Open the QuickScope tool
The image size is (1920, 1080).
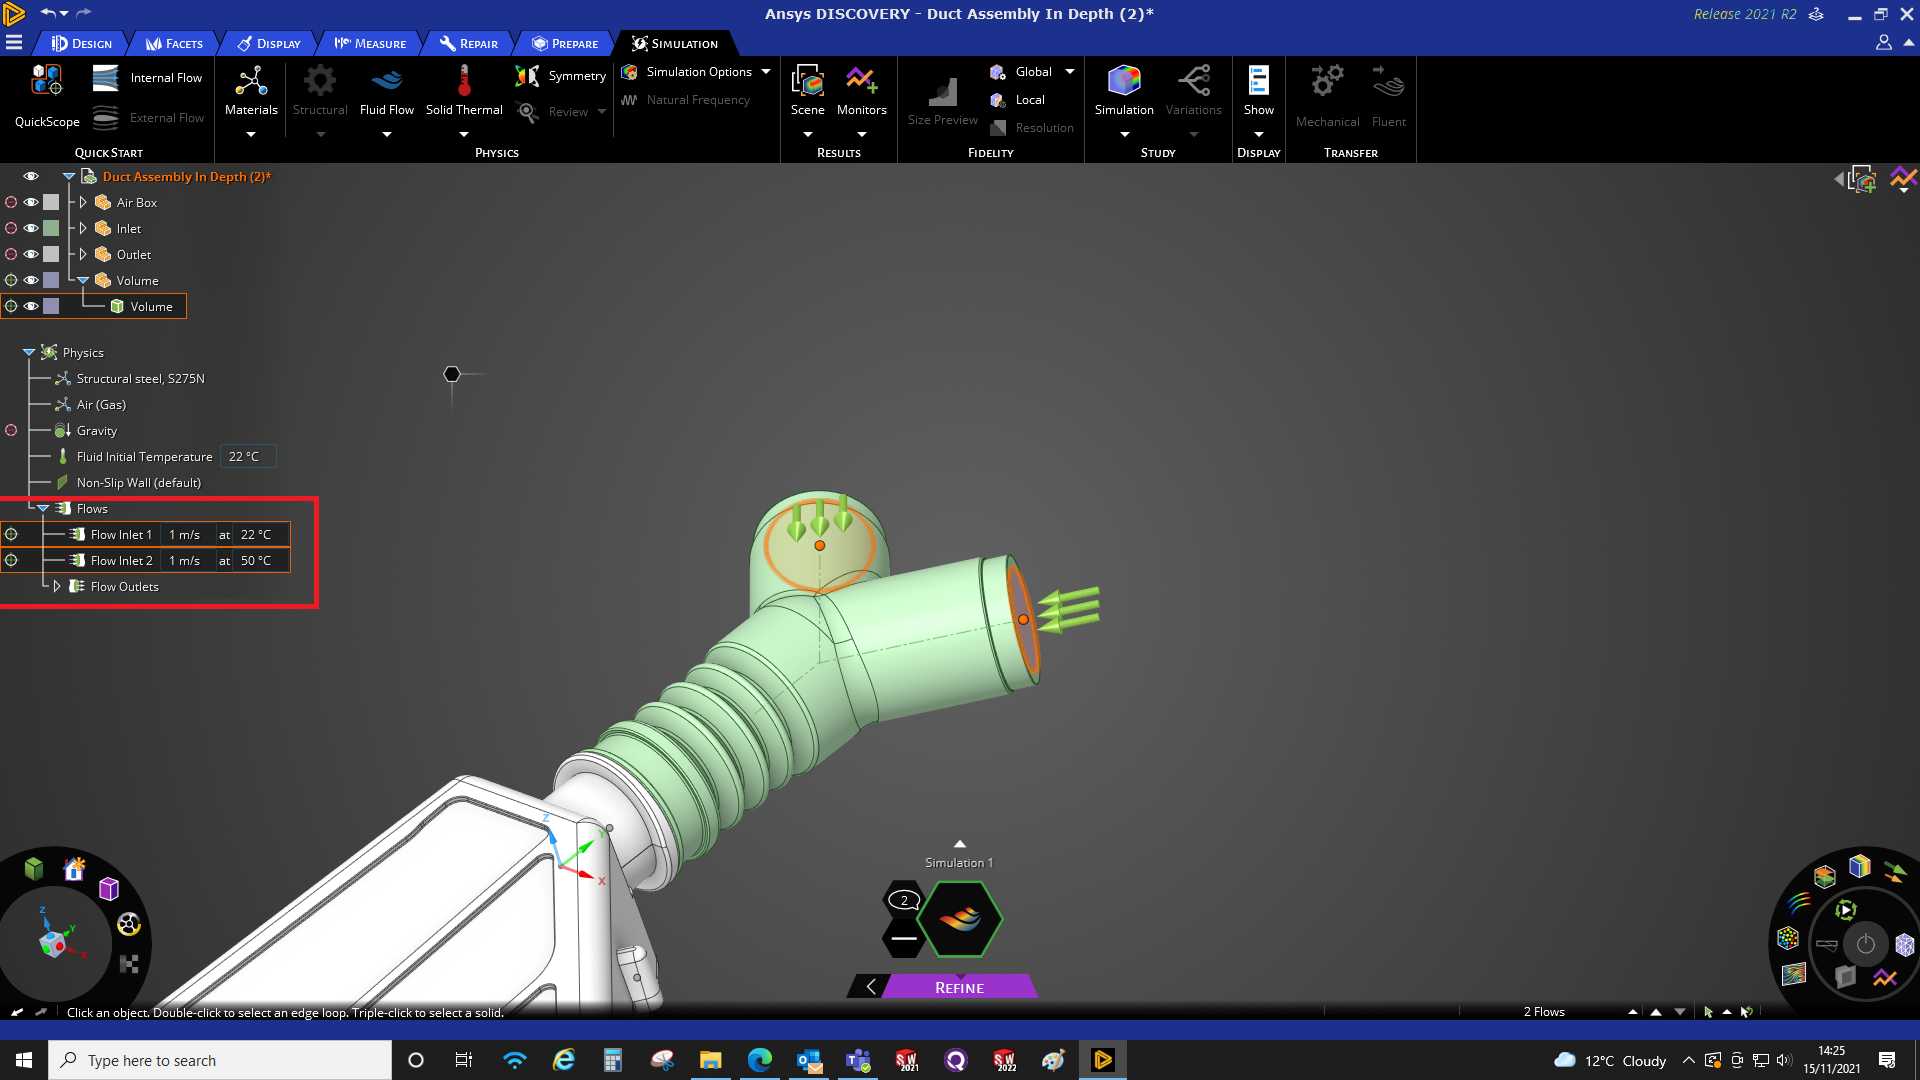pyautogui.click(x=47, y=96)
